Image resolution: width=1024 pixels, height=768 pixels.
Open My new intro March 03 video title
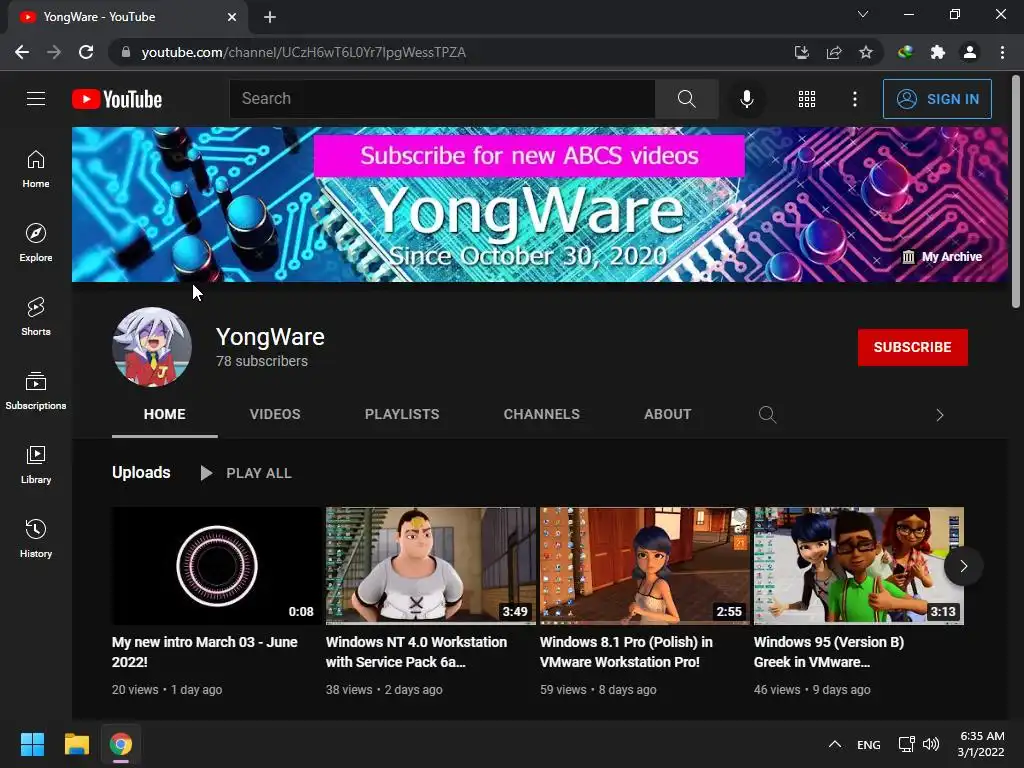pyautogui.click(x=204, y=652)
